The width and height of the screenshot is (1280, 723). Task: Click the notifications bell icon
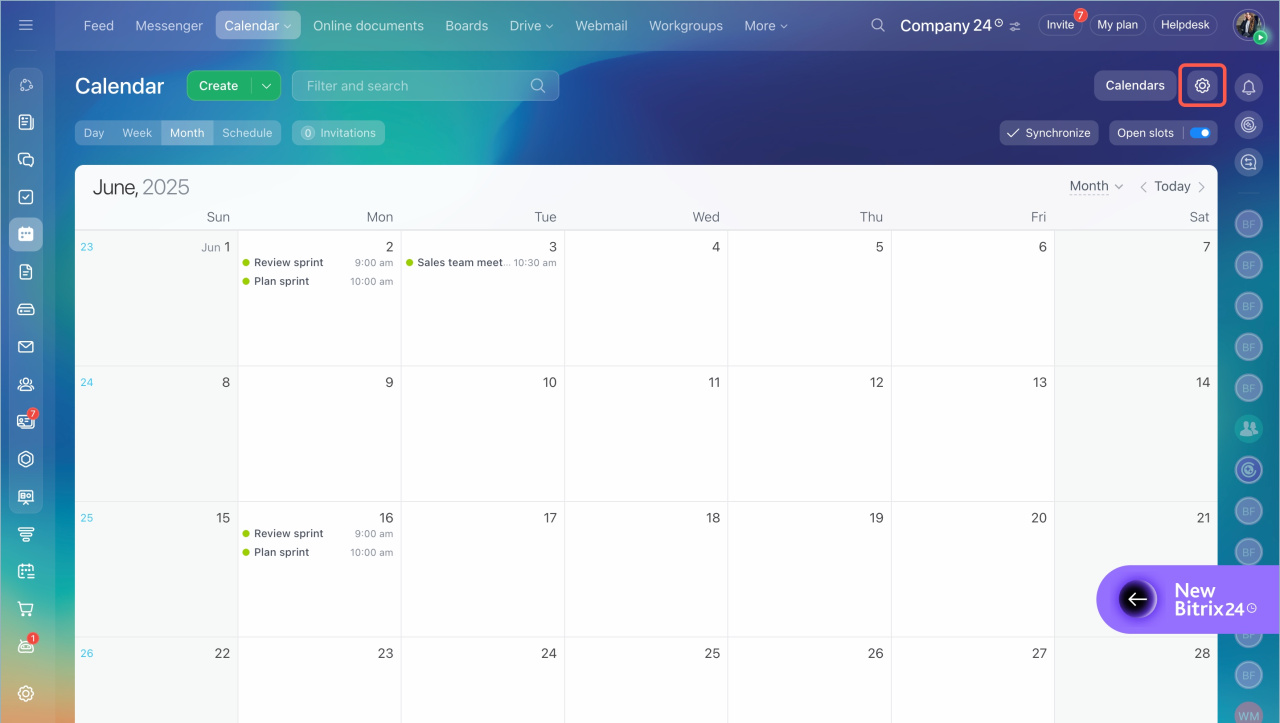coord(1248,88)
